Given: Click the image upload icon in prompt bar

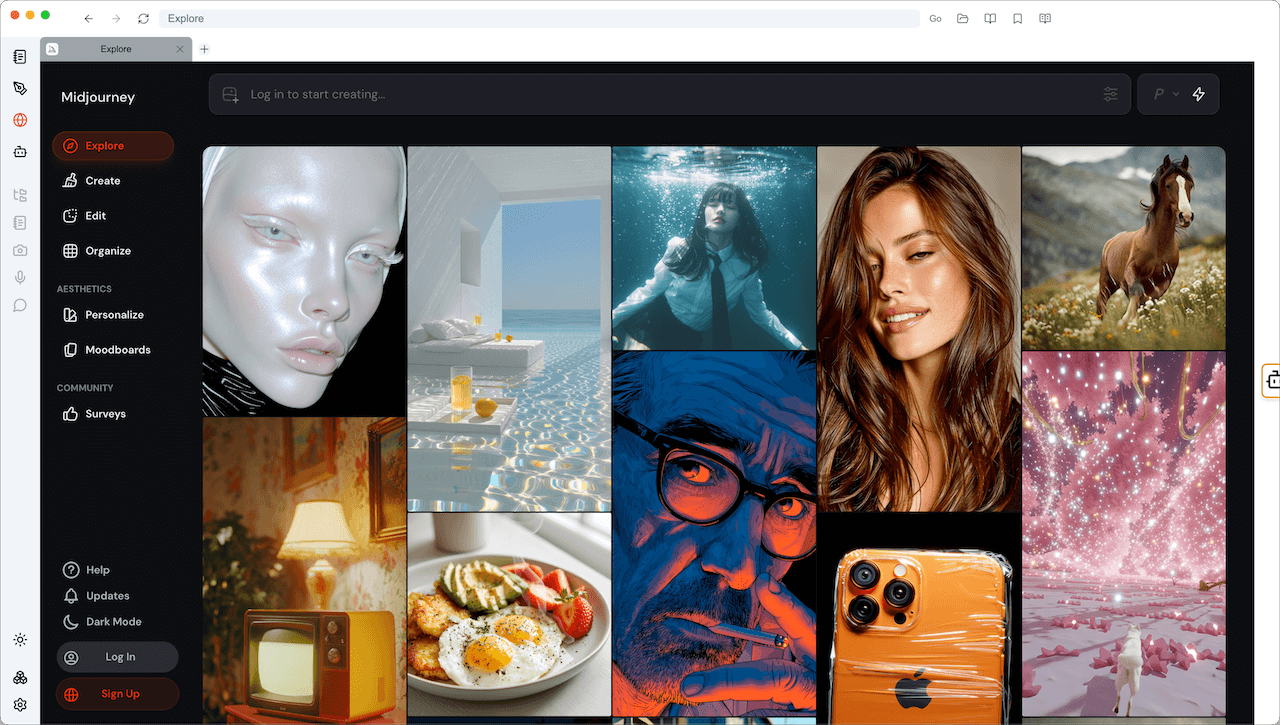Looking at the screenshot, I should click(x=231, y=94).
